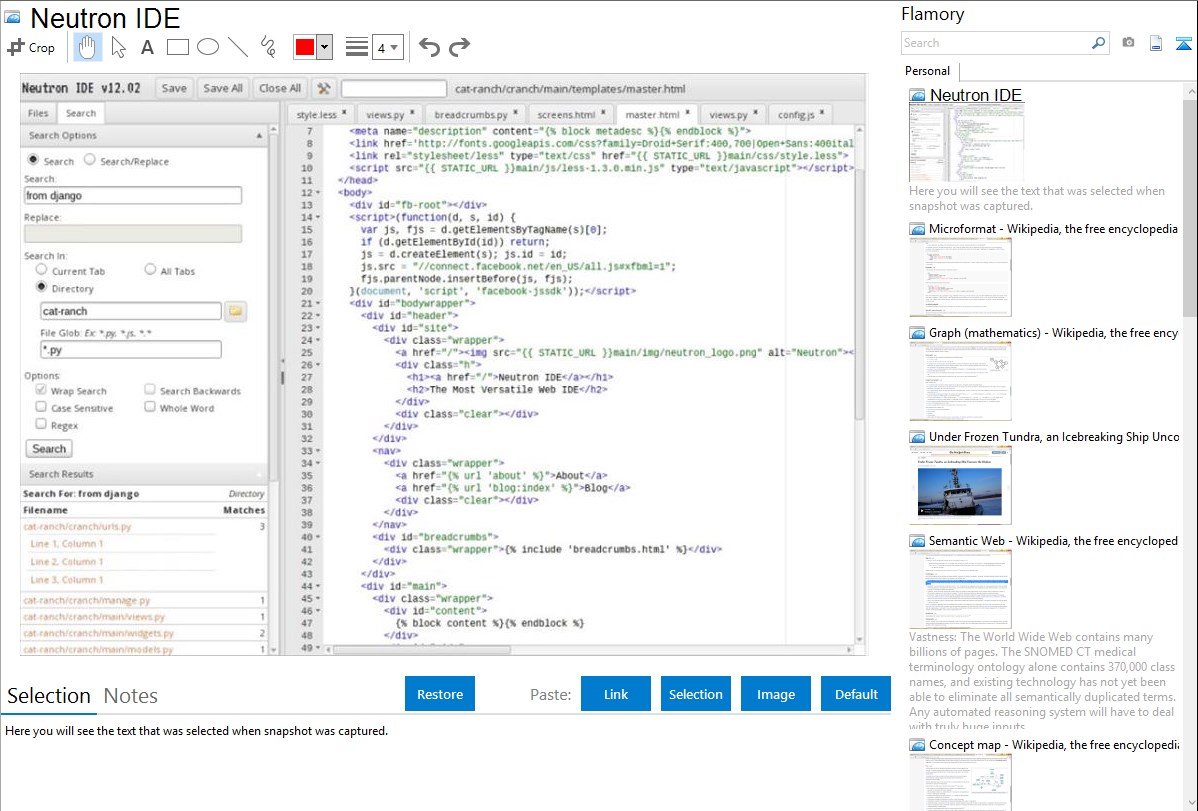Select the Search/Replace radio option

click(x=89, y=160)
